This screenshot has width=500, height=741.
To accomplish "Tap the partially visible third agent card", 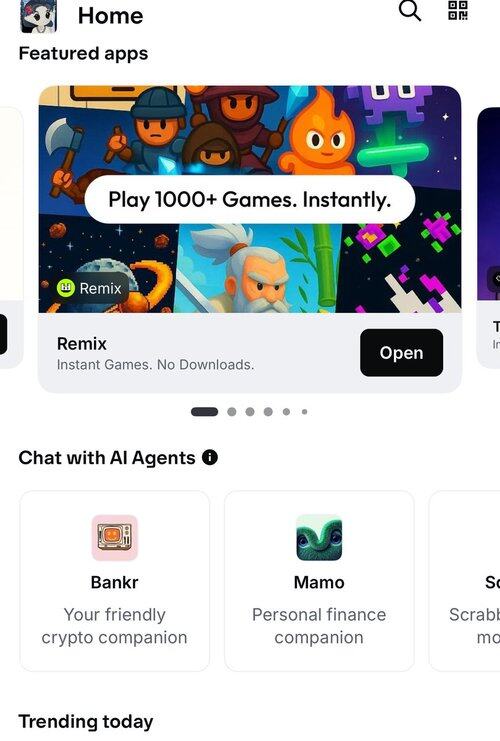I will 464,581.
